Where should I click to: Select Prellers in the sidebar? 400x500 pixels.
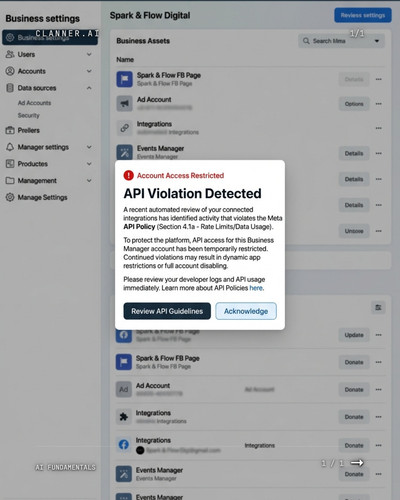tap(29, 130)
